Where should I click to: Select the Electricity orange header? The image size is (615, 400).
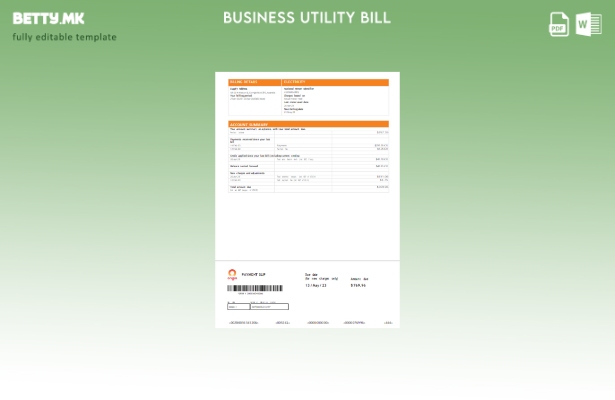(335, 82)
